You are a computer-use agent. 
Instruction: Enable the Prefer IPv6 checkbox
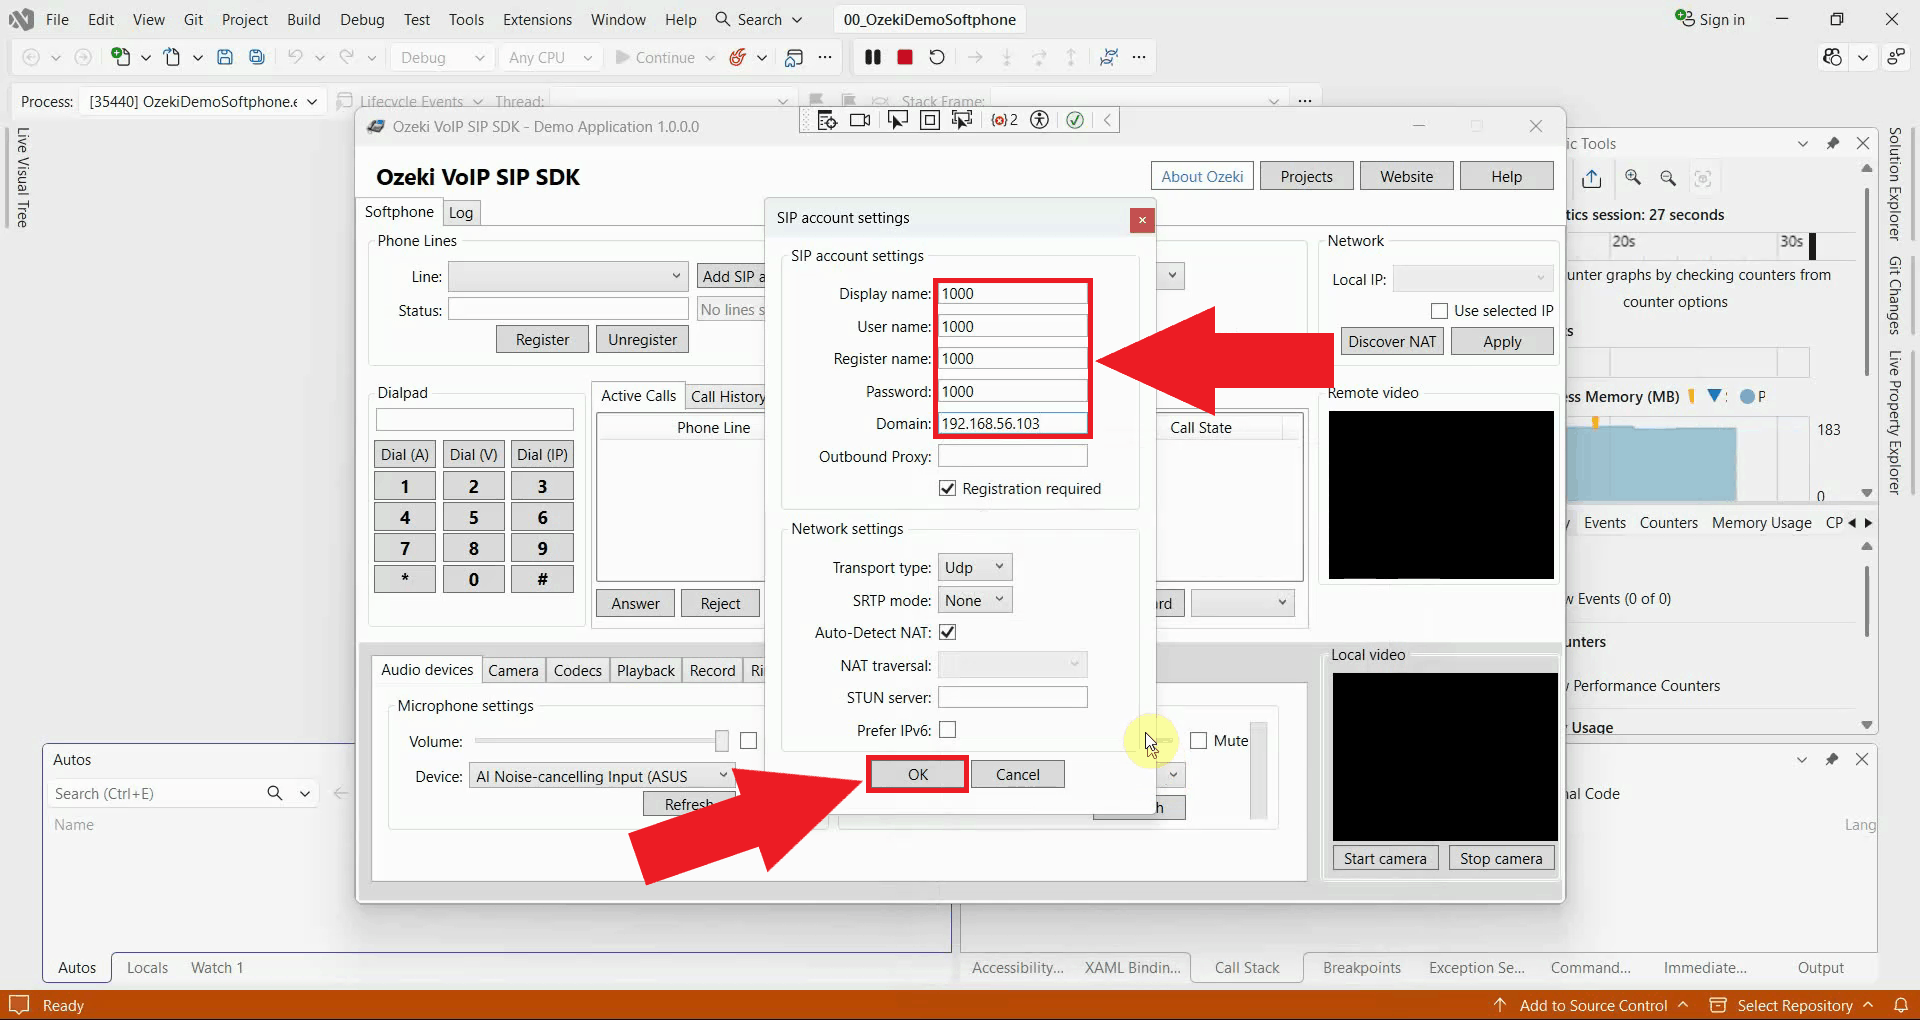(x=948, y=730)
